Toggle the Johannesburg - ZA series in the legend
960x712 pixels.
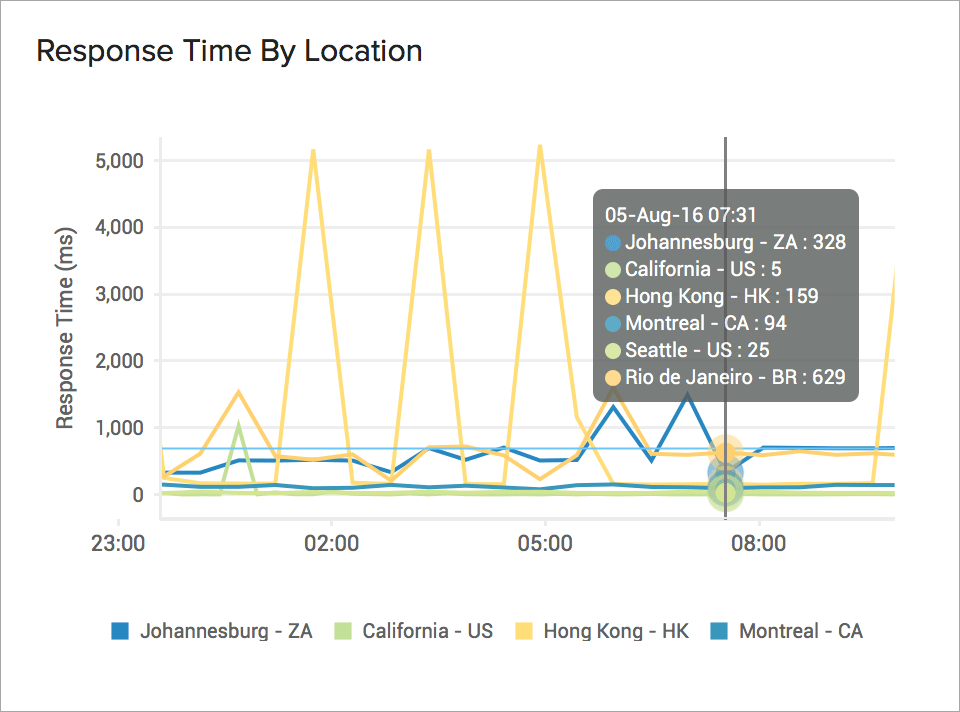226,631
